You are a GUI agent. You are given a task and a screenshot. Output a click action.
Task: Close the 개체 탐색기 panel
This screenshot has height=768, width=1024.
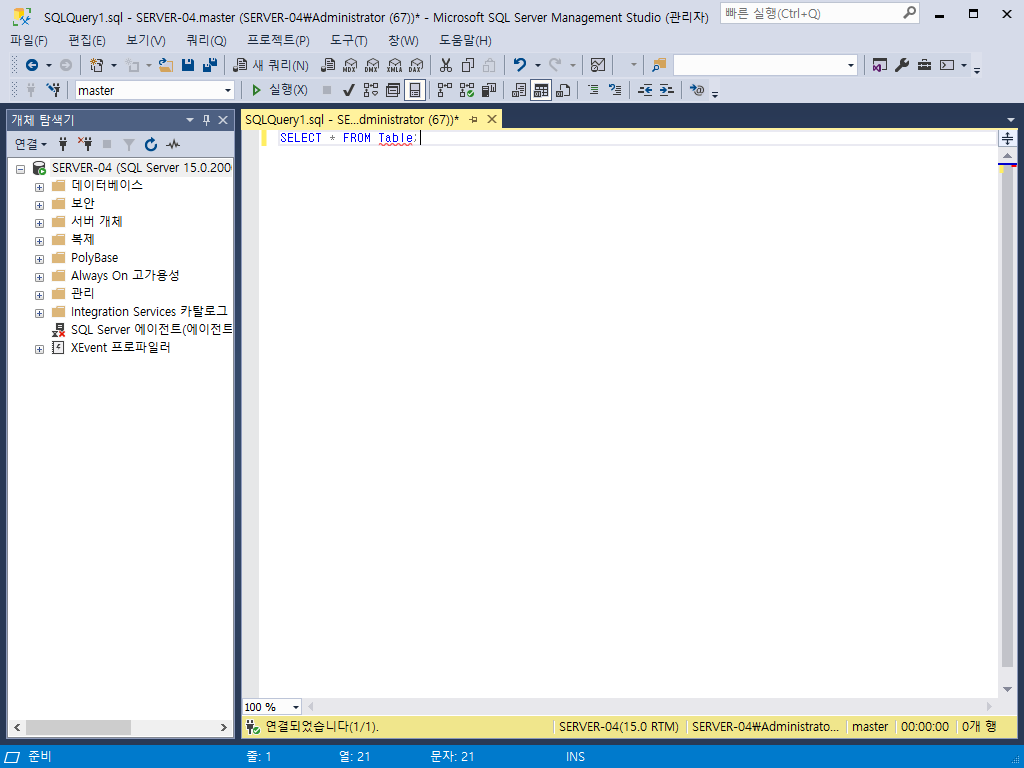pos(223,120)
